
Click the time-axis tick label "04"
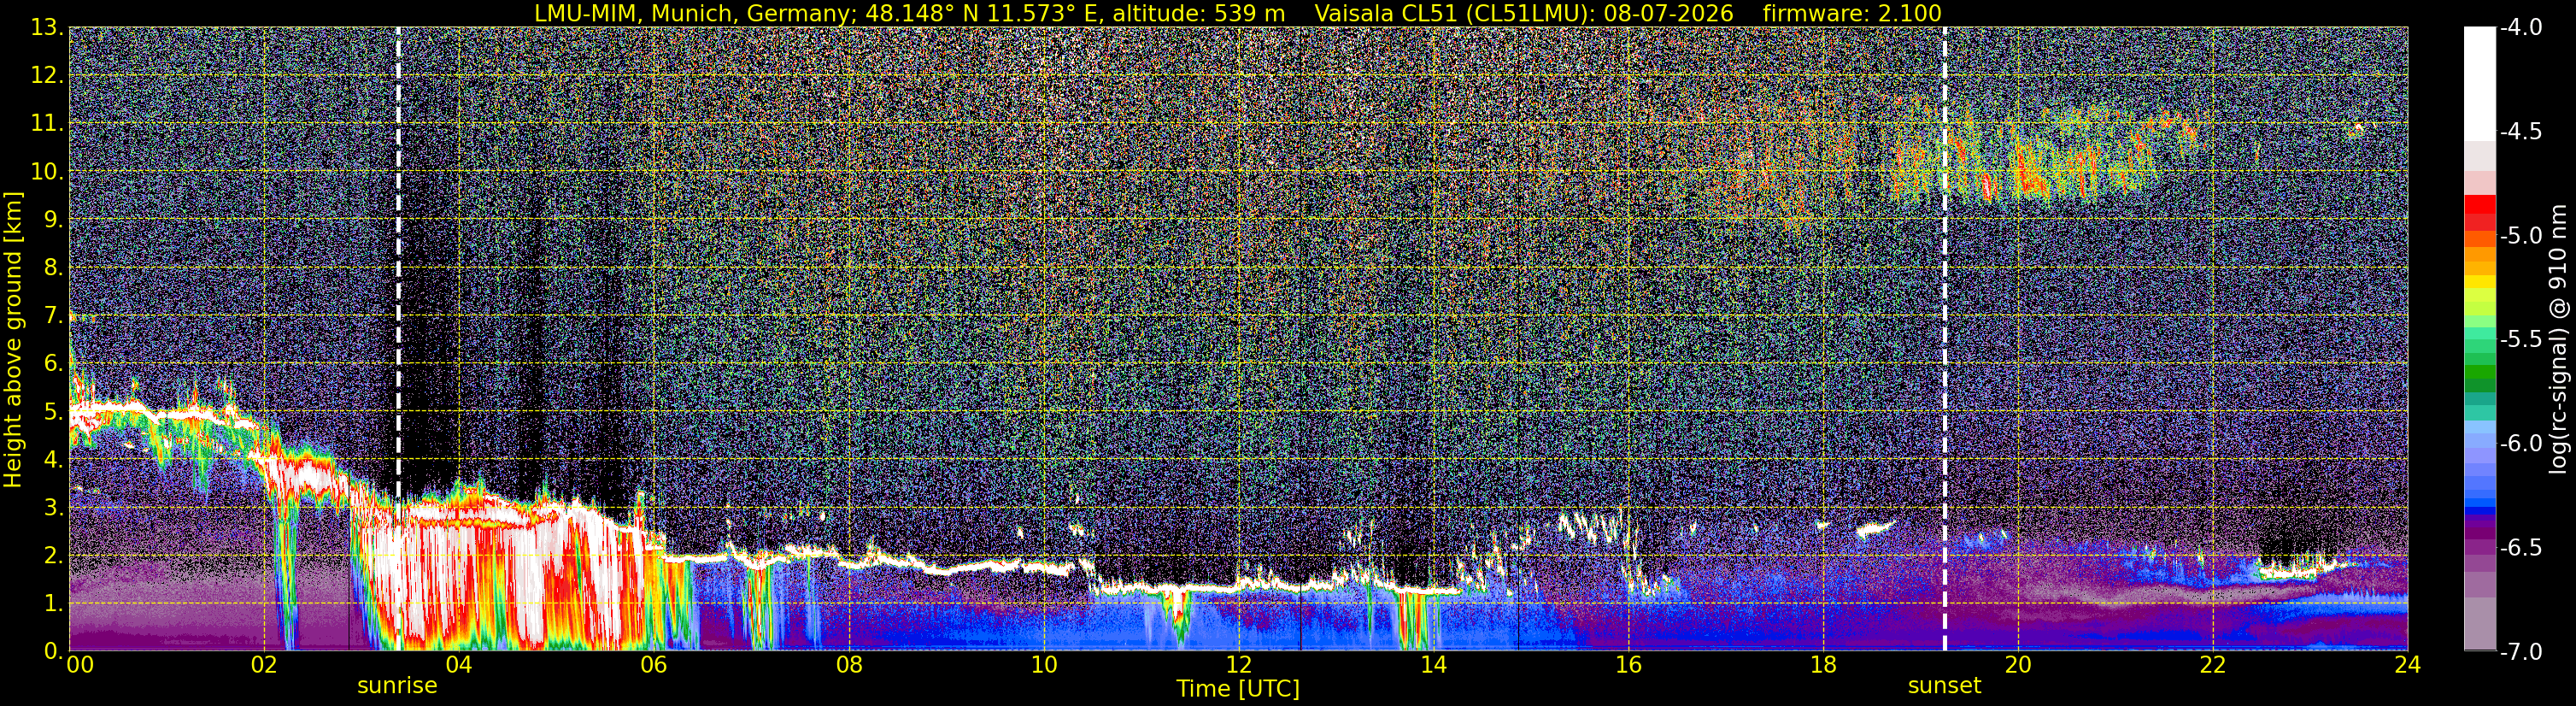(459, 665)
